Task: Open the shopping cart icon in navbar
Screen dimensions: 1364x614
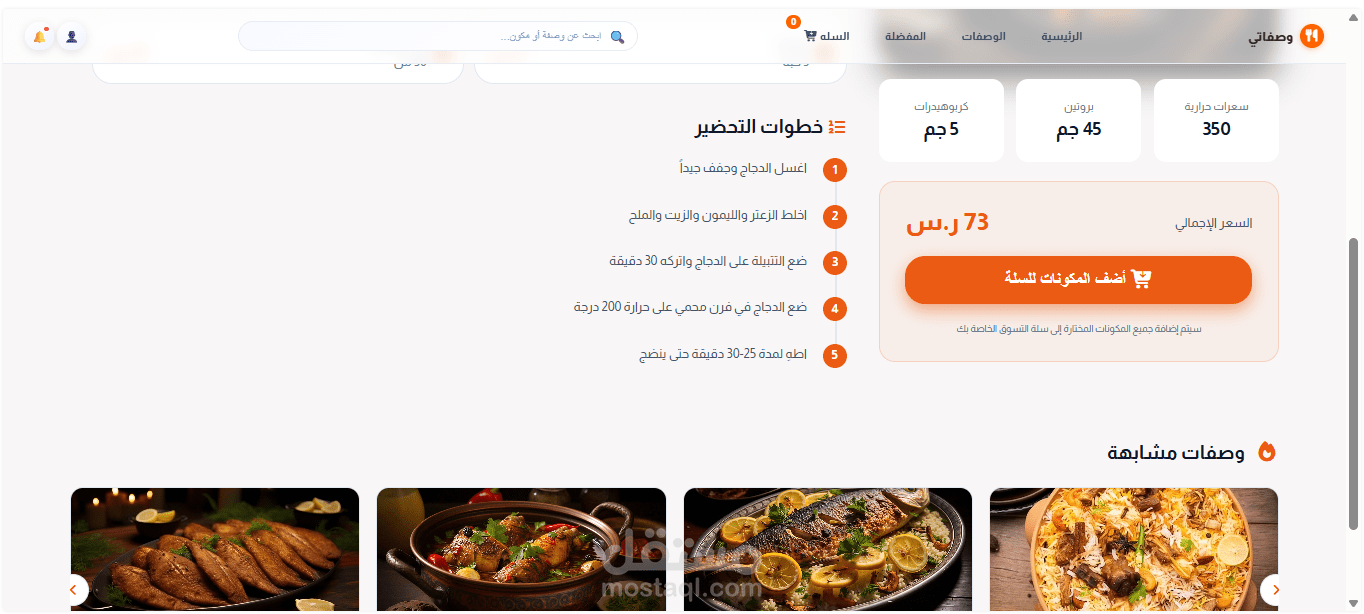Action: (x=810, y=36)
